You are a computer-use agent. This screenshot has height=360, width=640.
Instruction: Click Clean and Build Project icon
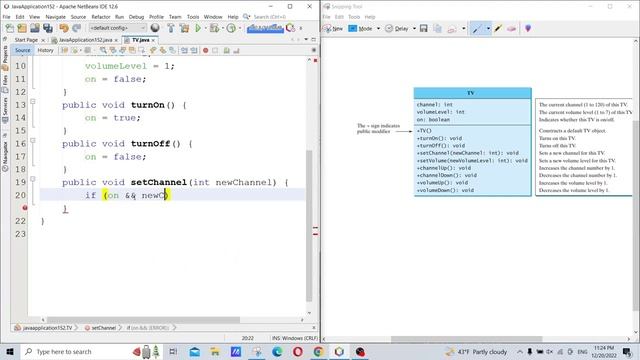(x=184, y=28)
